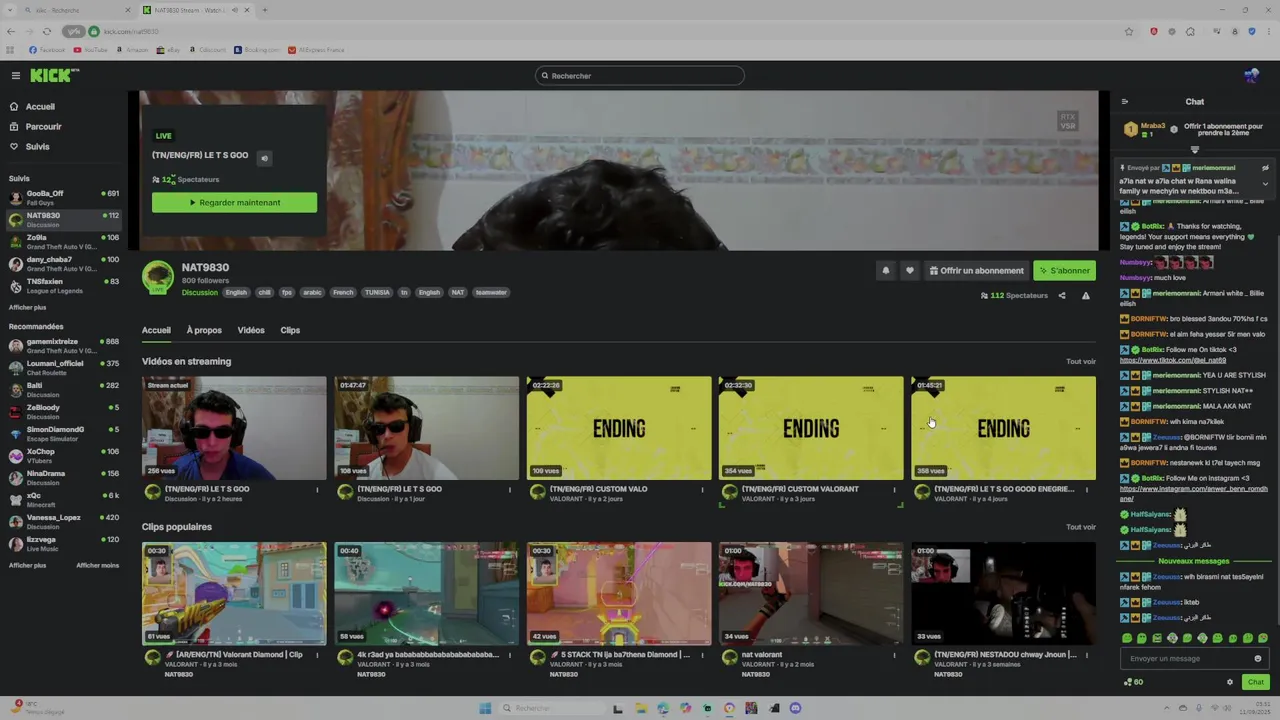Click the Rechercher search field
The image size is (1280, 720).
(640, 76)
